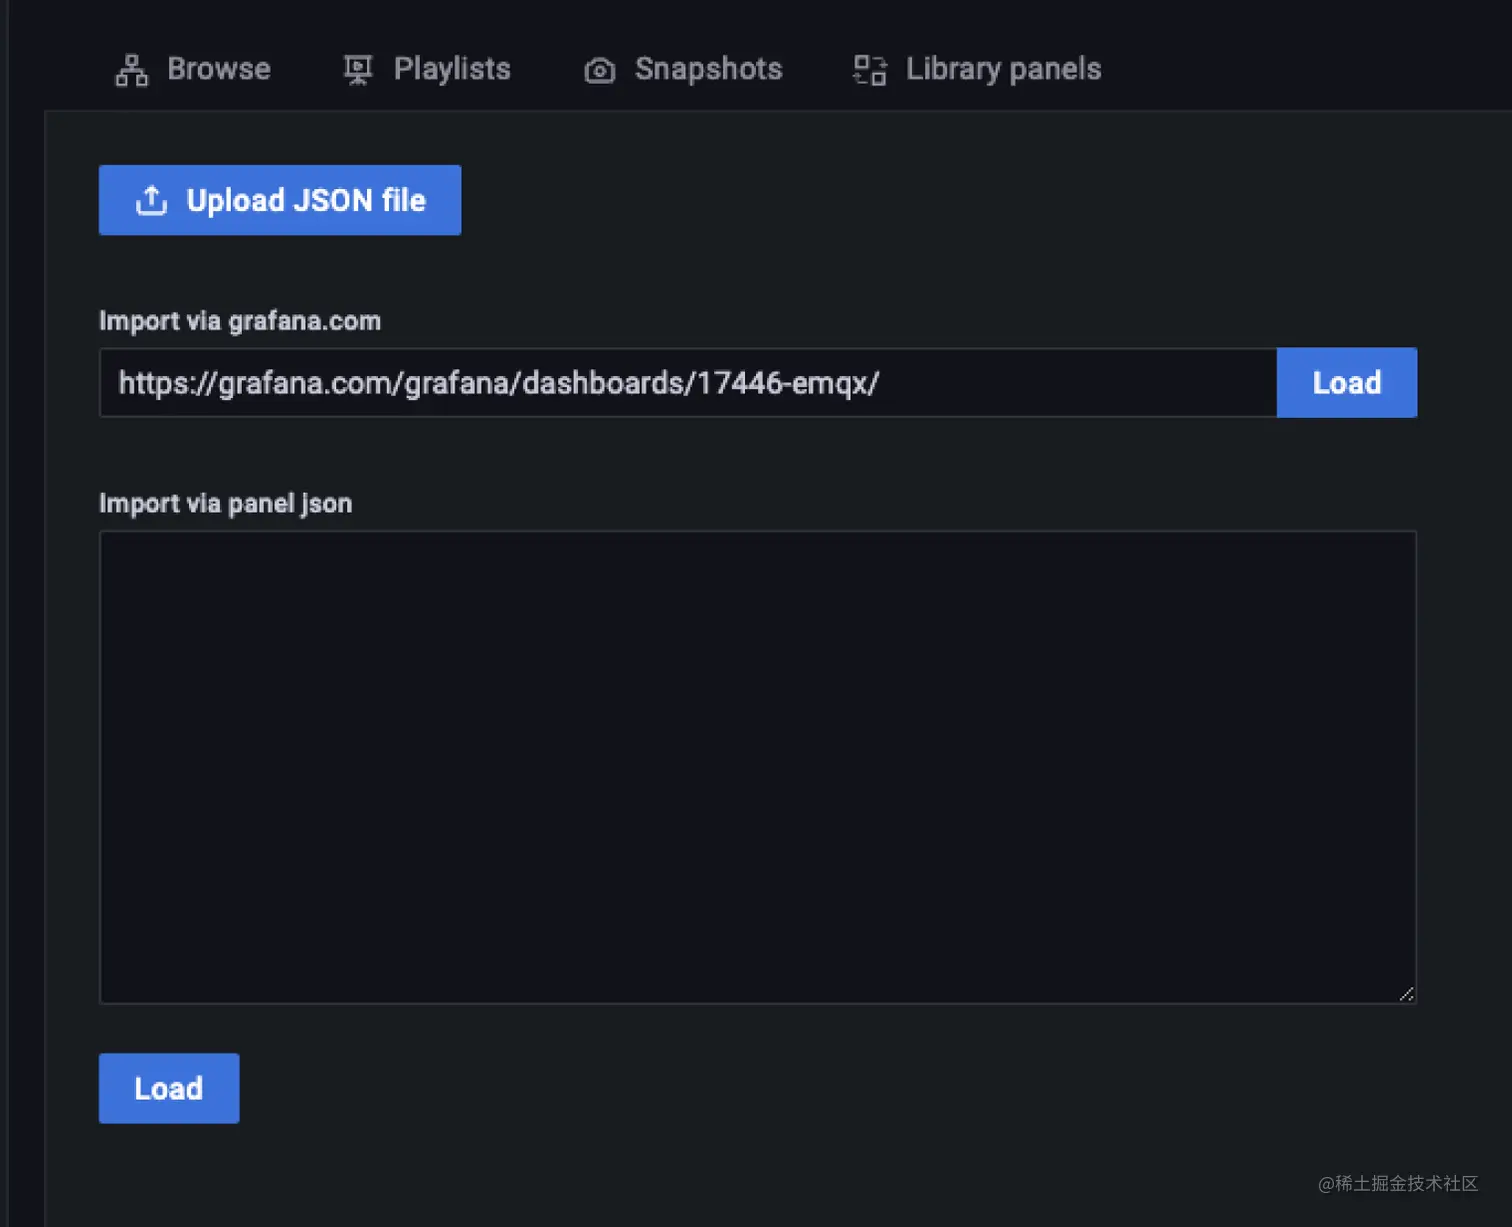Click the Upload JSON file button
Image resolution: width=1512 pixels, height=1227 pixels.
280,200
